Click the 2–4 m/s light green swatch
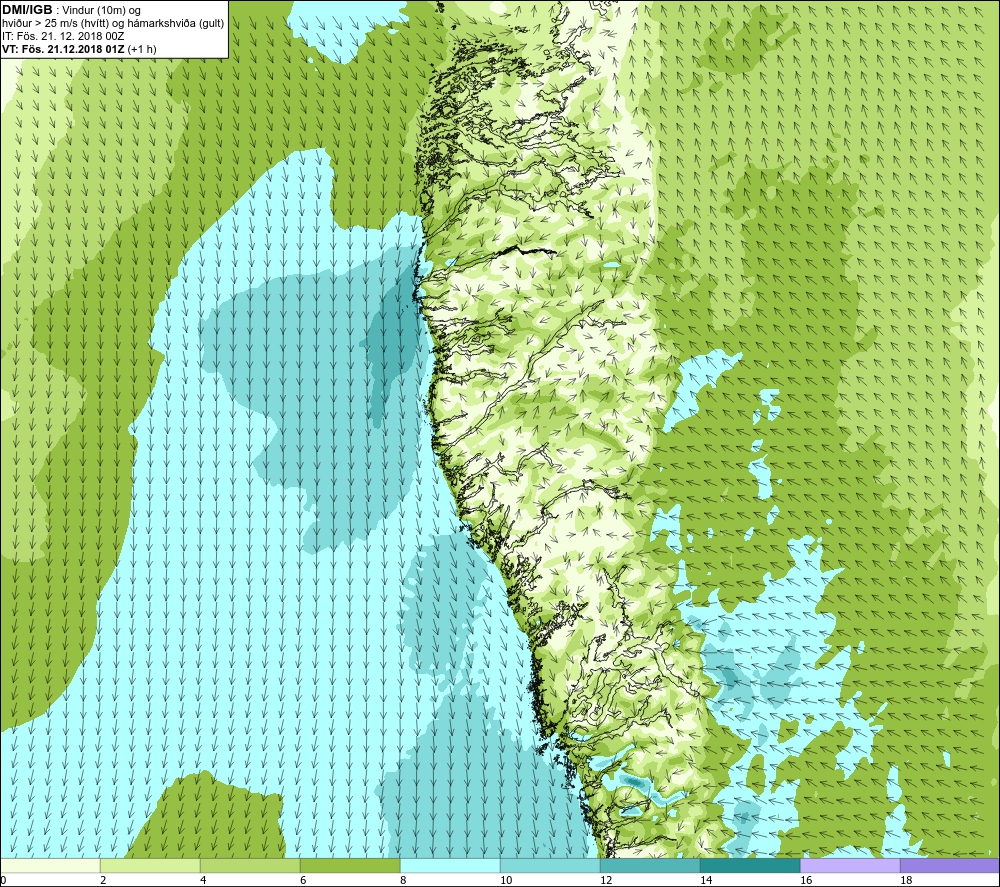 tap(150, 865)
